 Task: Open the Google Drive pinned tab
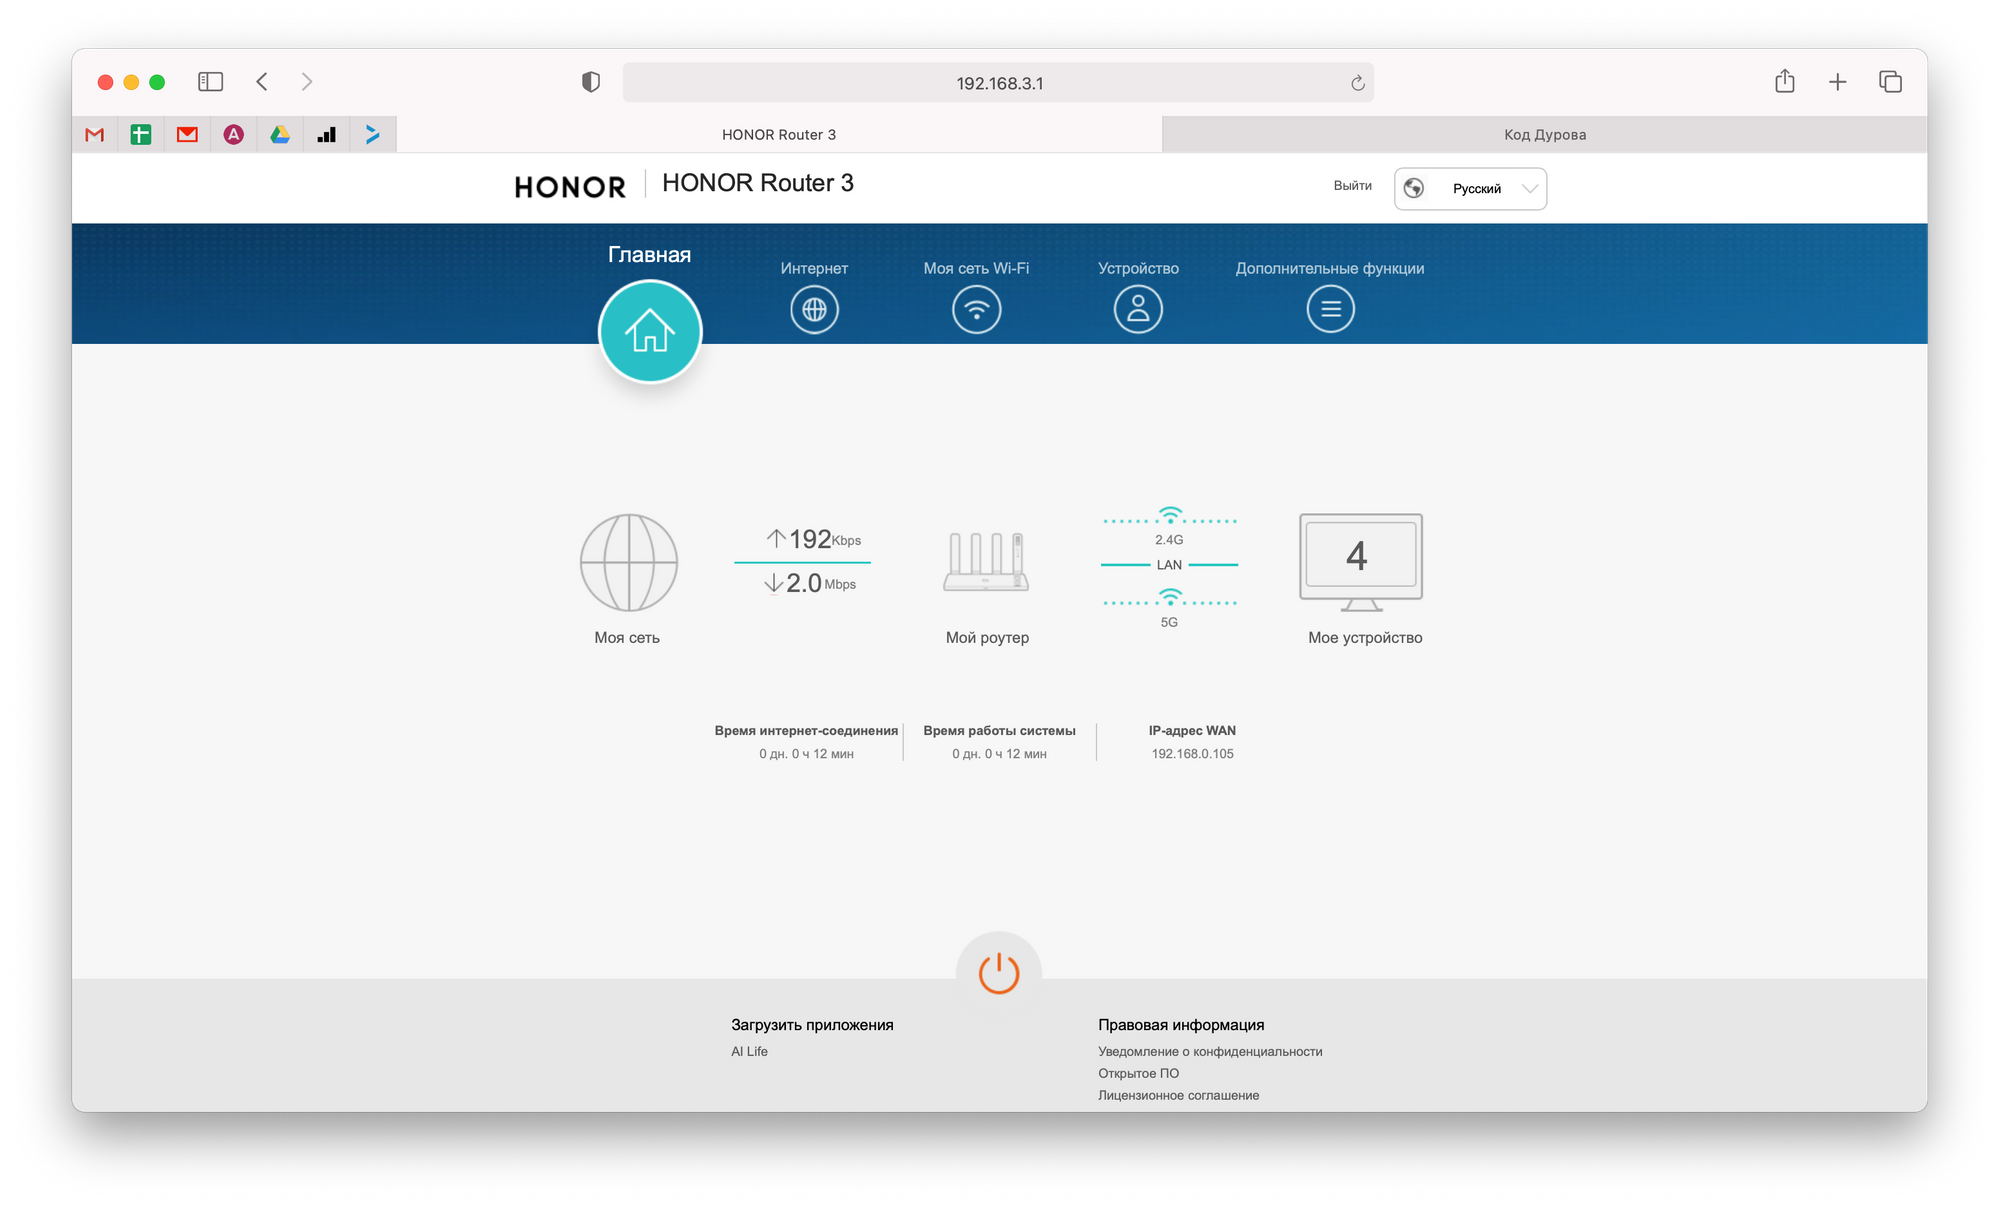click(280, 134)
